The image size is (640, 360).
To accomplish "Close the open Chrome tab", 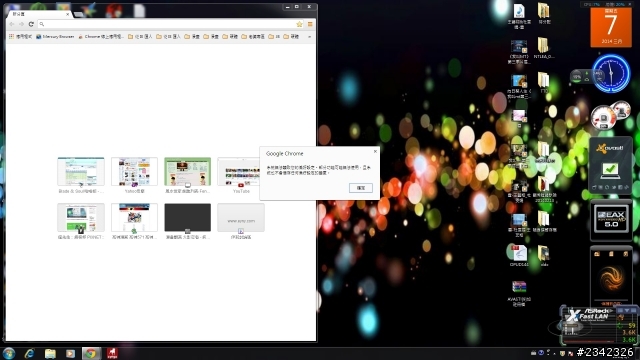I will tap(67, 14).
